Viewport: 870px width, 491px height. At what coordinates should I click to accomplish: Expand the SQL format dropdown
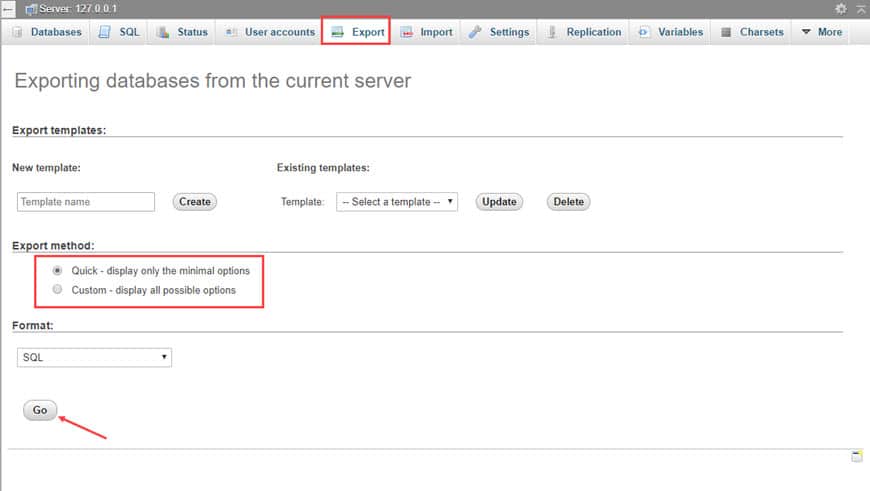[x=94, y=357]
